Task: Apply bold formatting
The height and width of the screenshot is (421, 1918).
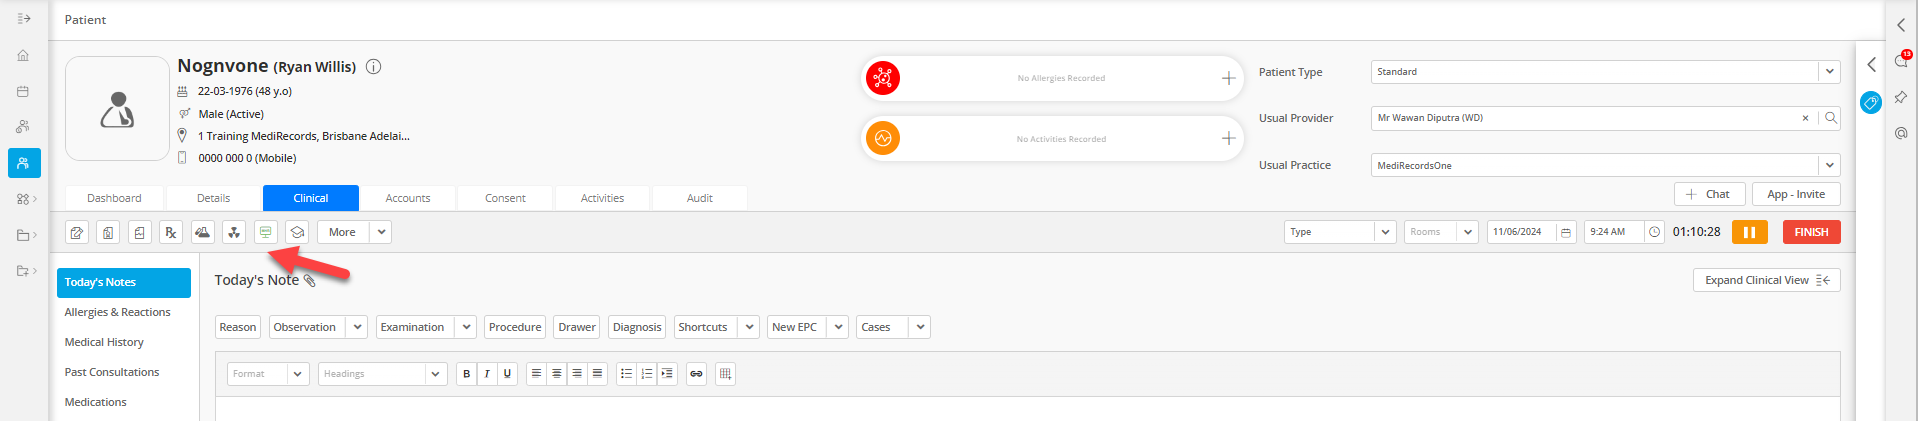Action: point(466,374)
